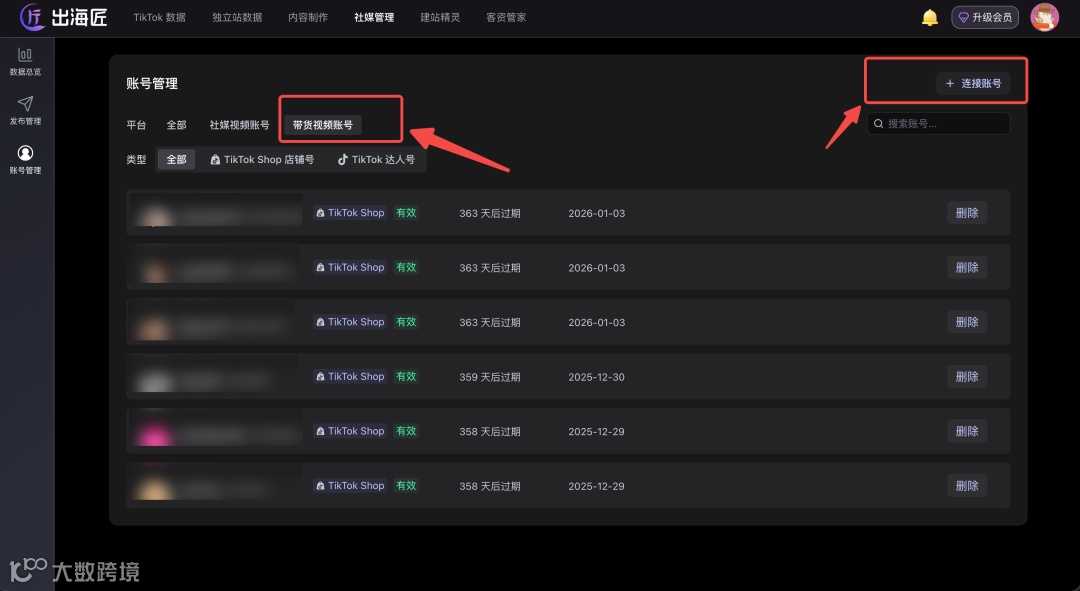Click the 账号管理 heading

click(152, 83)
